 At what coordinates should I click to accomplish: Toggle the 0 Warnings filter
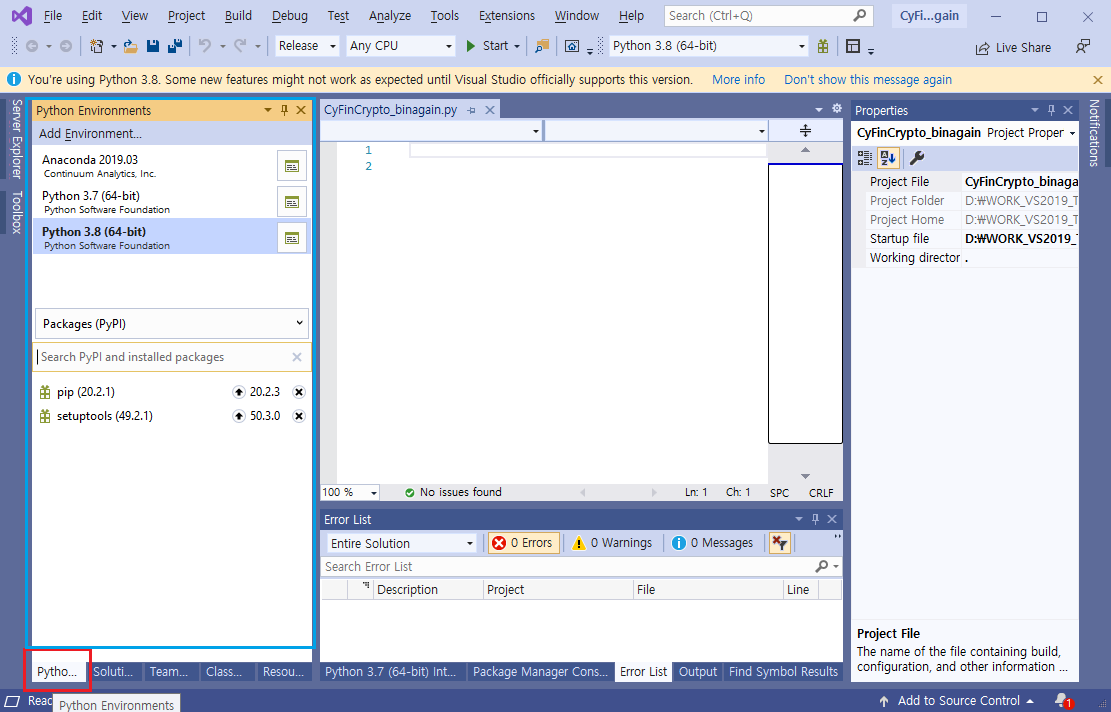click(x=612, y=543)
